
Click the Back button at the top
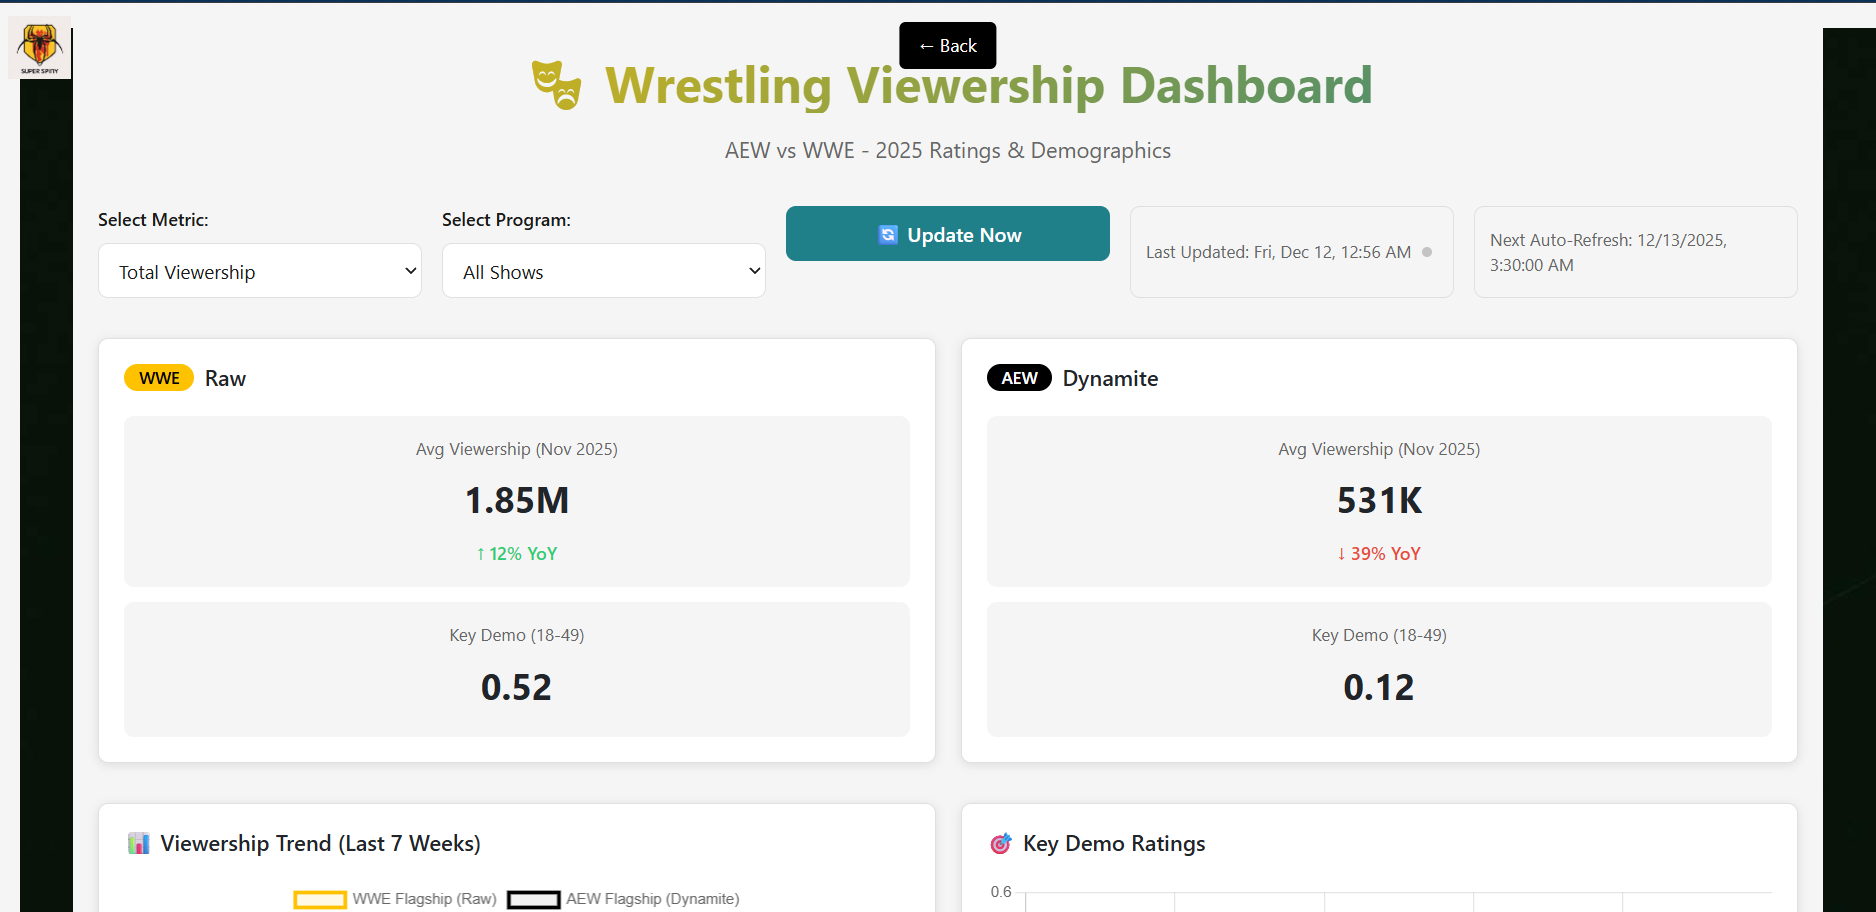point(946,45)
